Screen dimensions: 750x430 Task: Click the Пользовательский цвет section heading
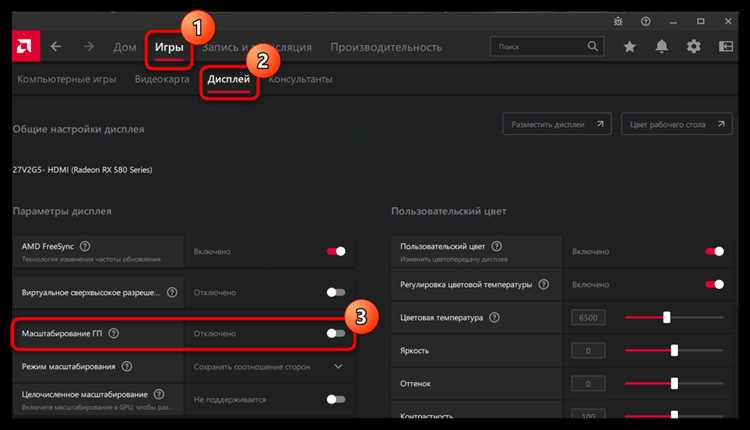click(449, 211)
